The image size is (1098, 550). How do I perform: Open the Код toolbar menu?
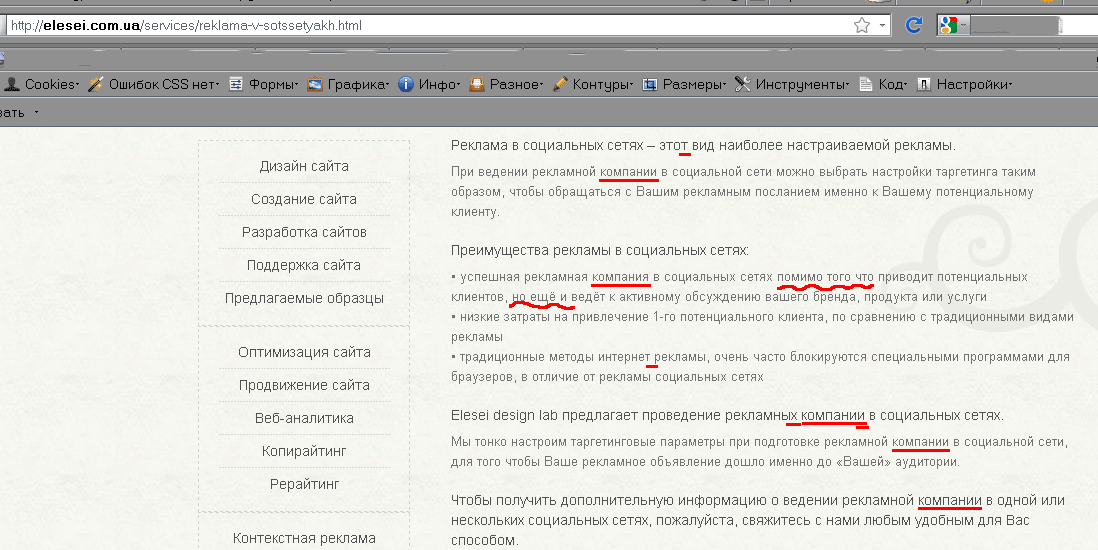pos(882,84)
